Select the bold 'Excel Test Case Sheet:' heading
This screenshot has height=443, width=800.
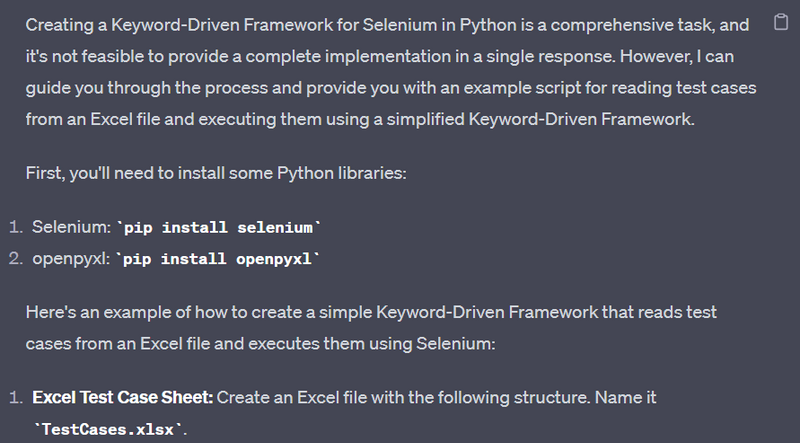pos(122,397)
